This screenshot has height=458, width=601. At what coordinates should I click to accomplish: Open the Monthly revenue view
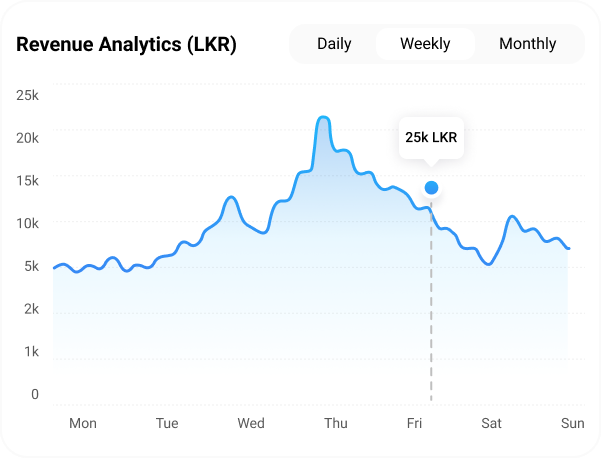[x=527, y=44]
